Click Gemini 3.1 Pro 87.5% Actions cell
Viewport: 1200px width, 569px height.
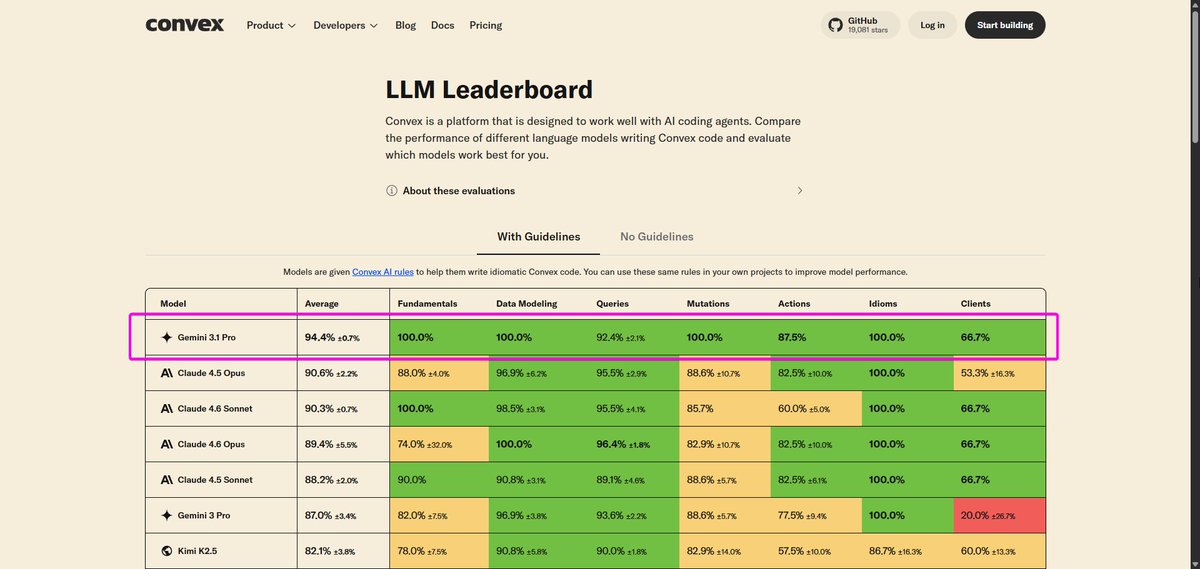pos(816,338)
